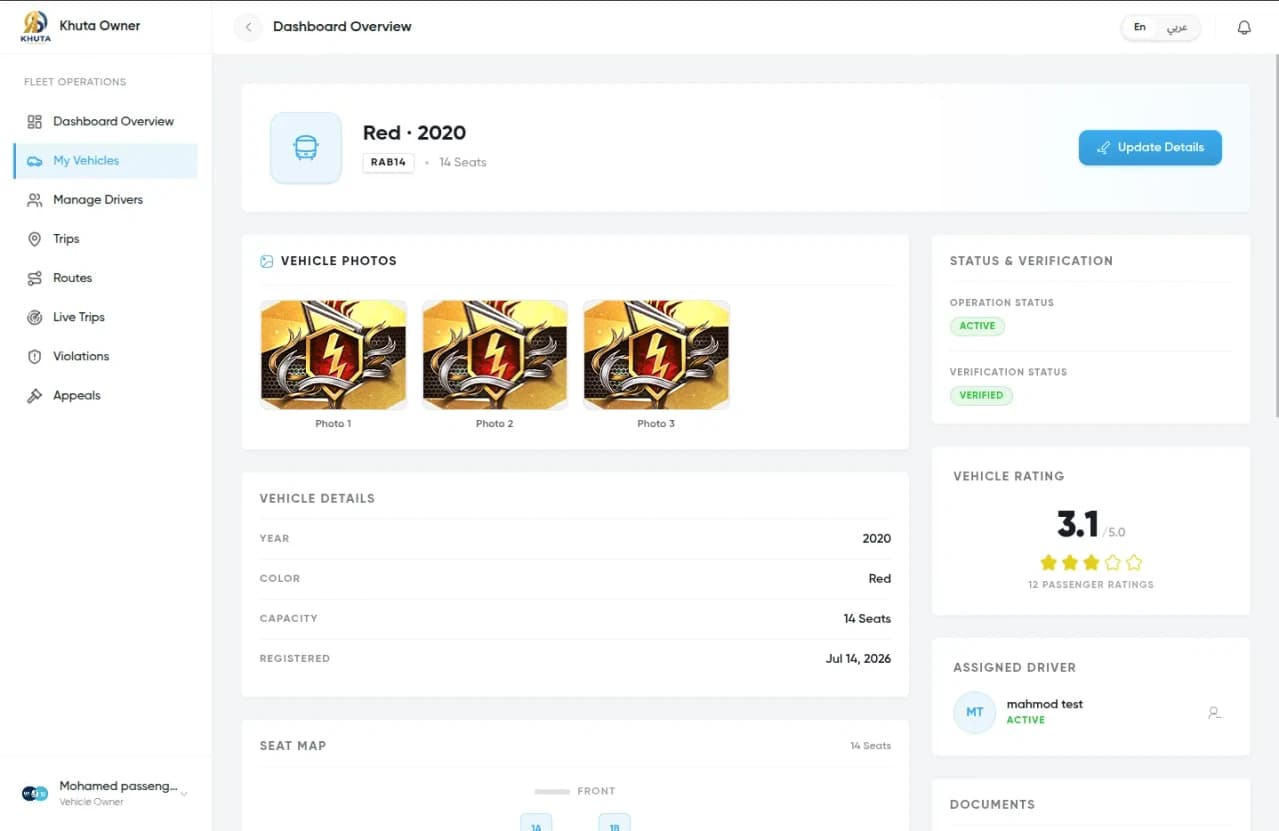
Task: Click the ACTIVE operation status badge
Action: point(977,326)
